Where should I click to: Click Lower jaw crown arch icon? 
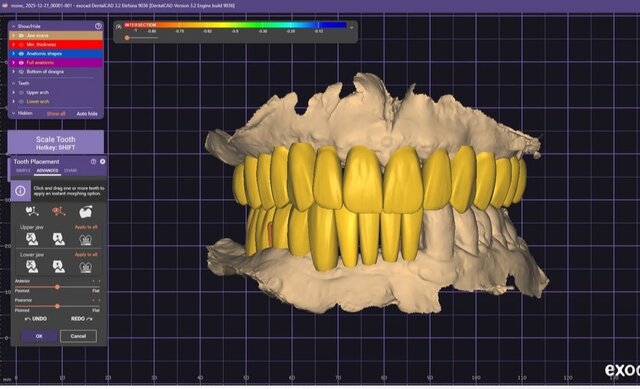85,267
